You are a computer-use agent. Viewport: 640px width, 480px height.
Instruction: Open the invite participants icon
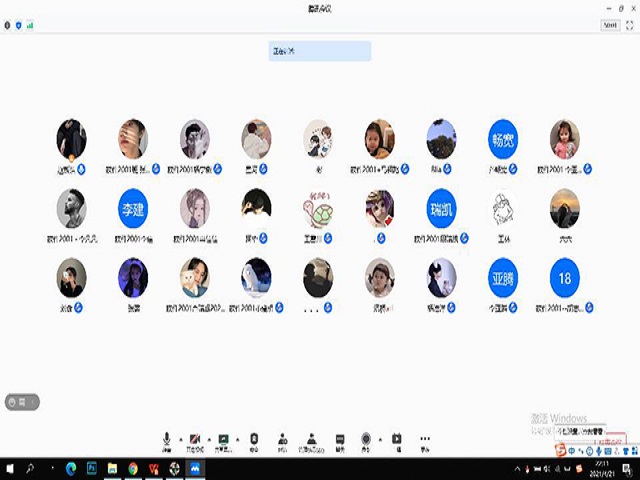283,440
